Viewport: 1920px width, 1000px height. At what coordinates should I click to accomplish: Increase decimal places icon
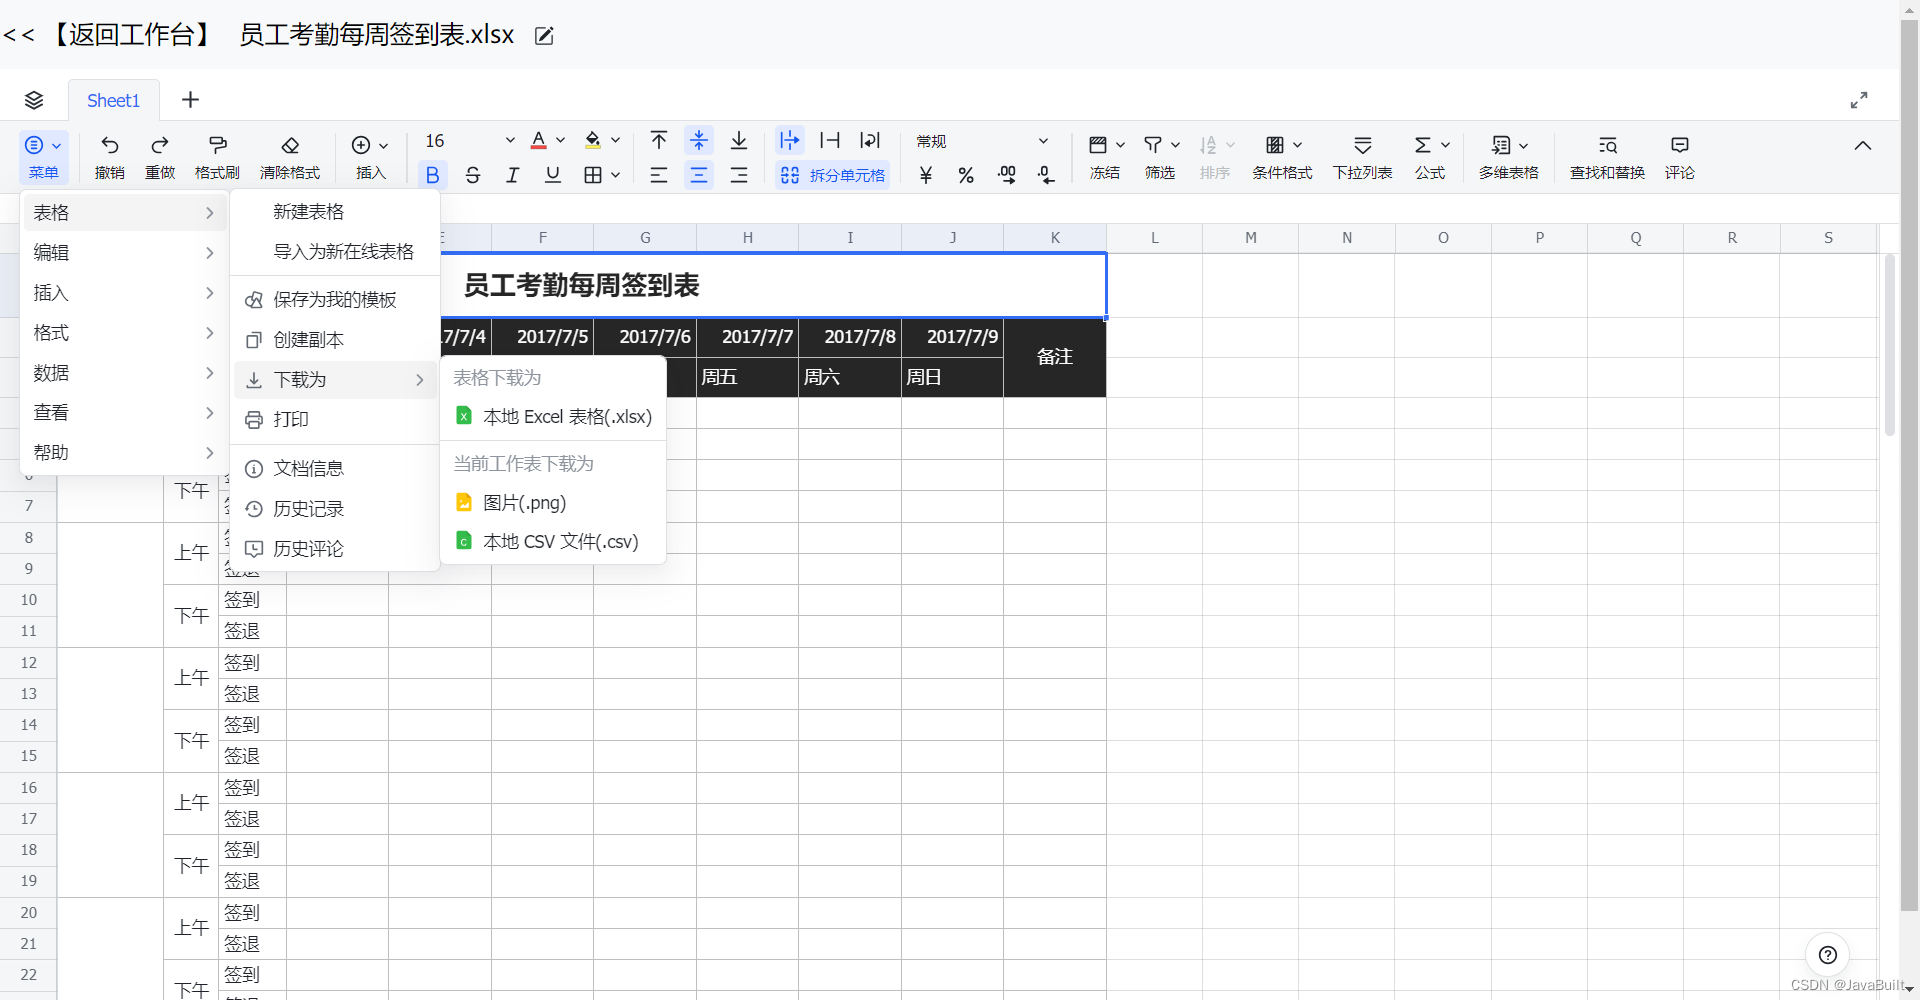pyautogui.click(x=1006, y=175)
